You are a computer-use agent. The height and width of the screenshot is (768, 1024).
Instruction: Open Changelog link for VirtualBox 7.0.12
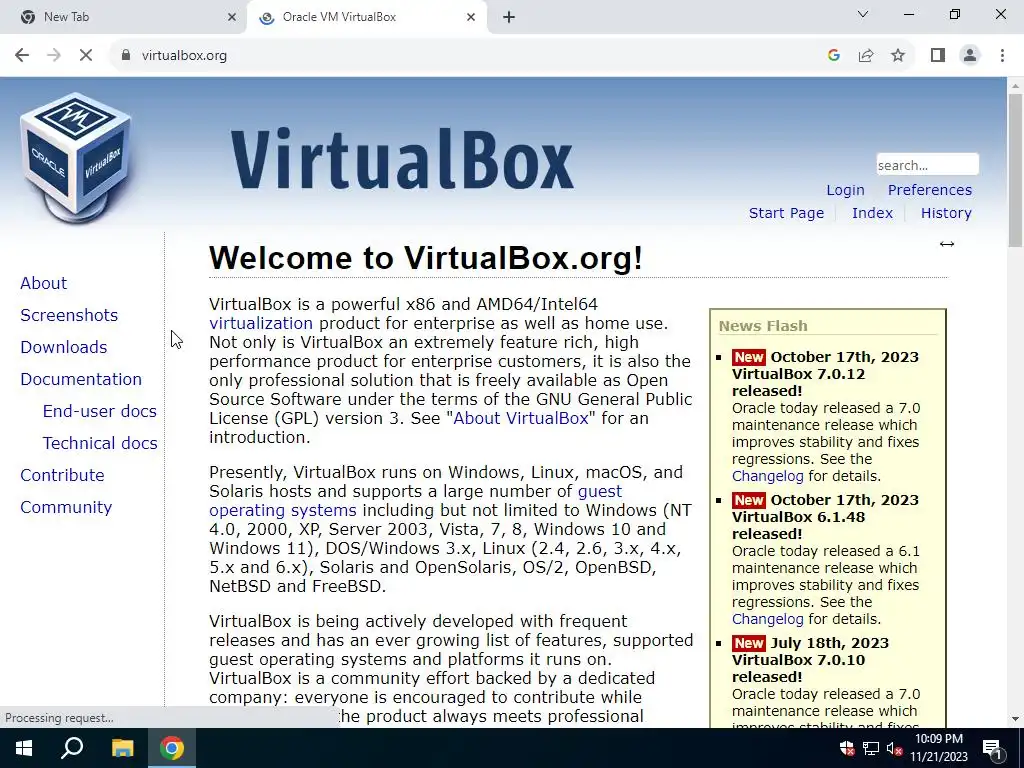tap(767, 476)
